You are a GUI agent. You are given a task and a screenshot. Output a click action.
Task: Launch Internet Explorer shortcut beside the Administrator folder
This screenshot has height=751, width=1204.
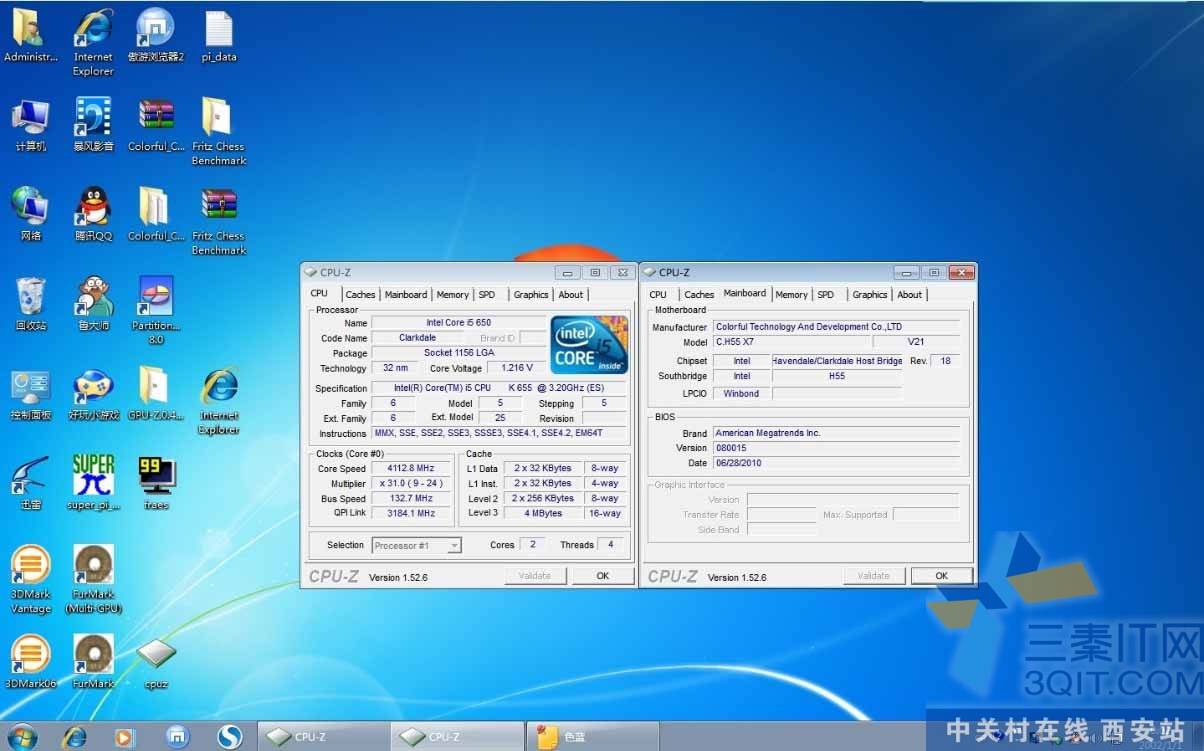coord(93,42)
